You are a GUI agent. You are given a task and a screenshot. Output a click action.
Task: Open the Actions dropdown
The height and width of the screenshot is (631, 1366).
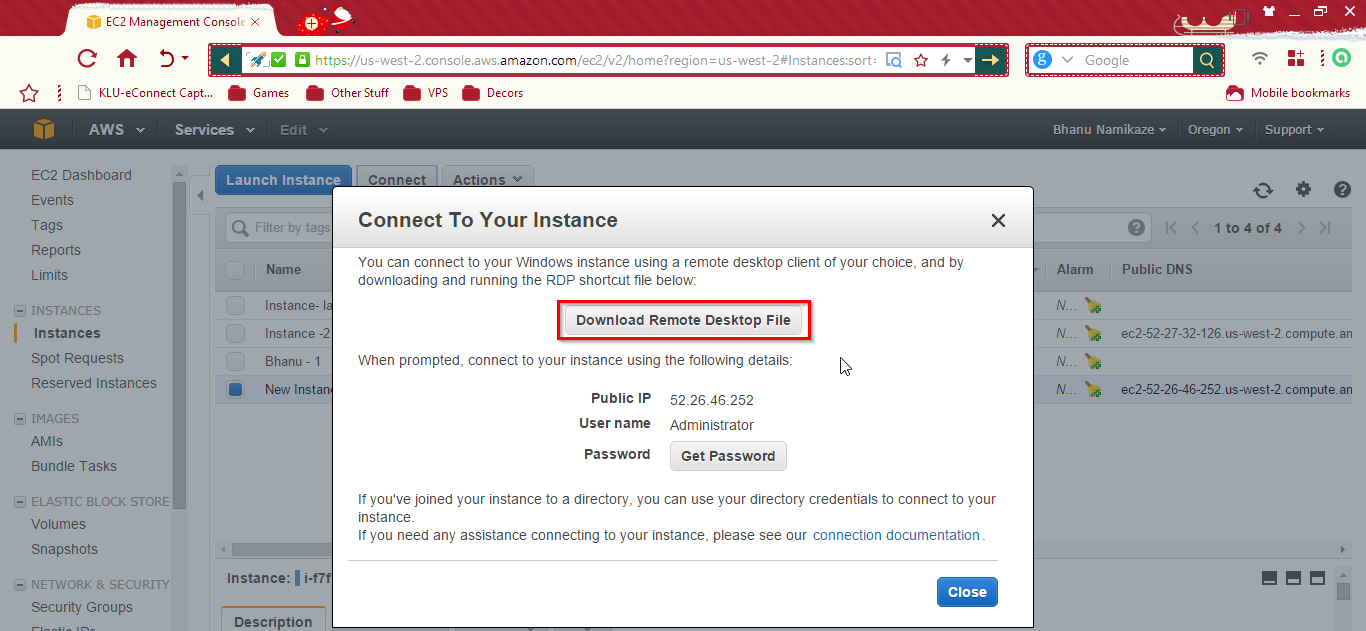tap(487, 179)
